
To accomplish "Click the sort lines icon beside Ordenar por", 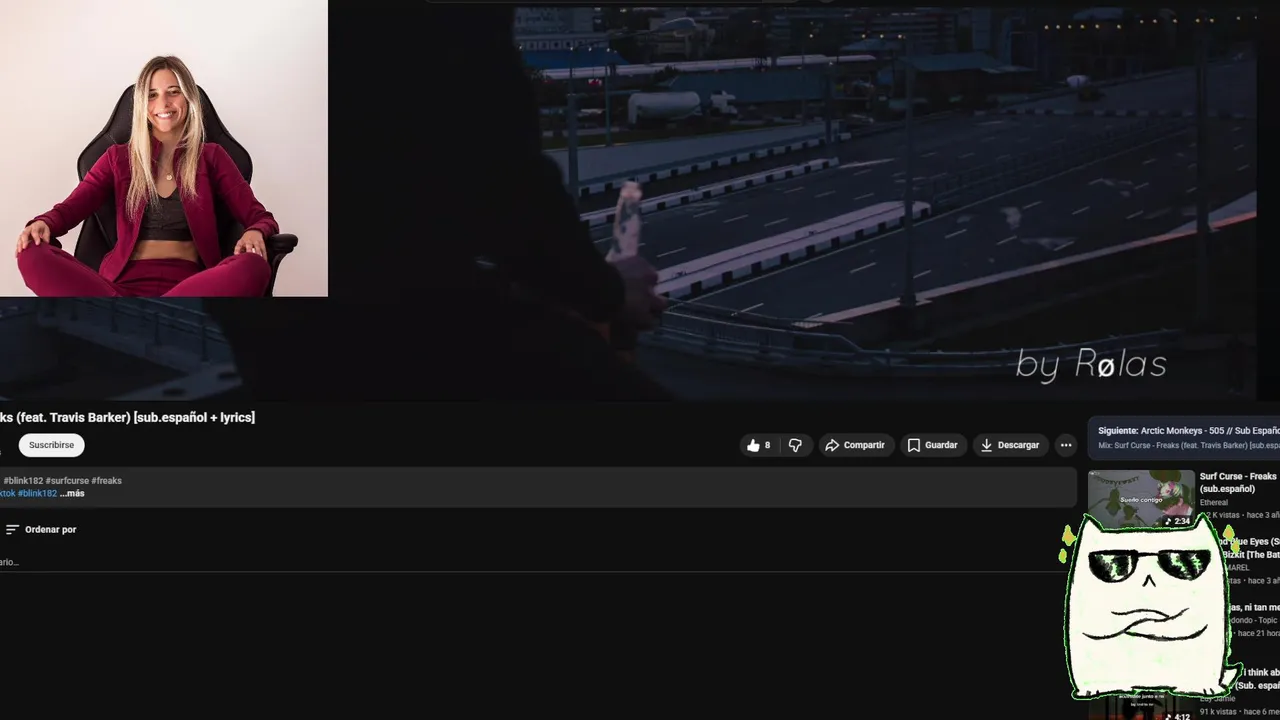I will [x=12, y=529].
